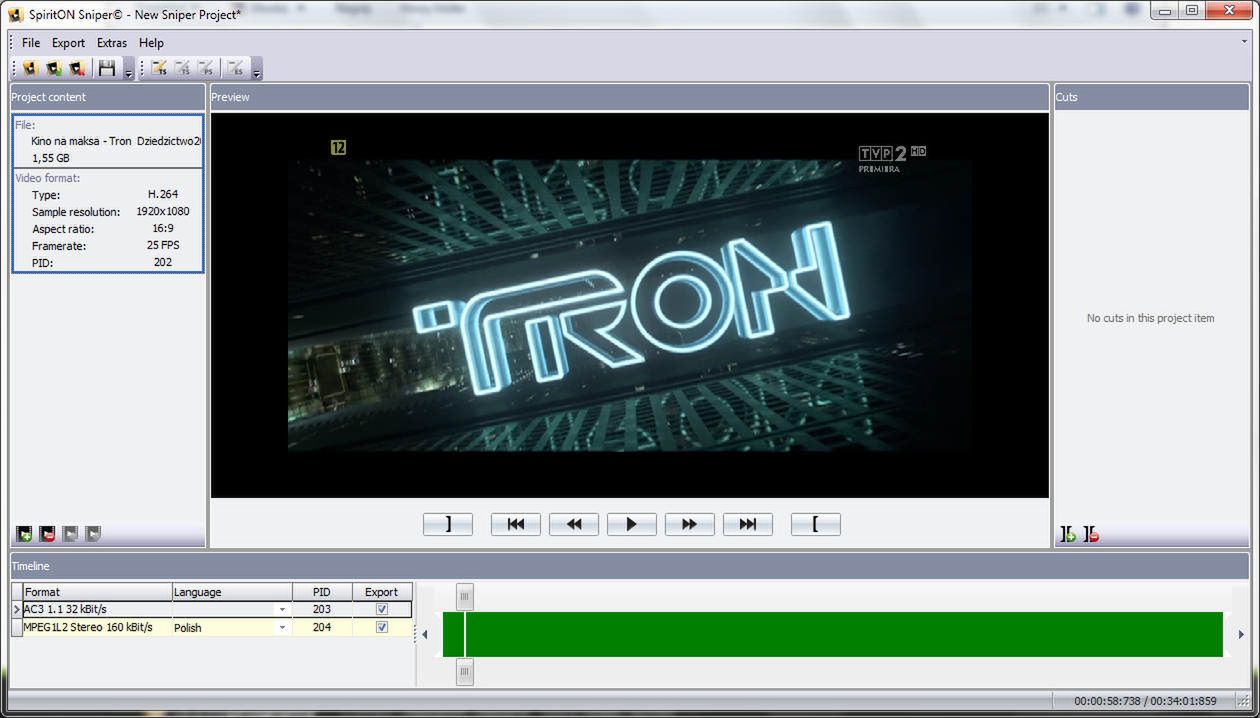
Task: Click the PS export toolbar icon
Action: pyautogui.click(x=206, y=68)
